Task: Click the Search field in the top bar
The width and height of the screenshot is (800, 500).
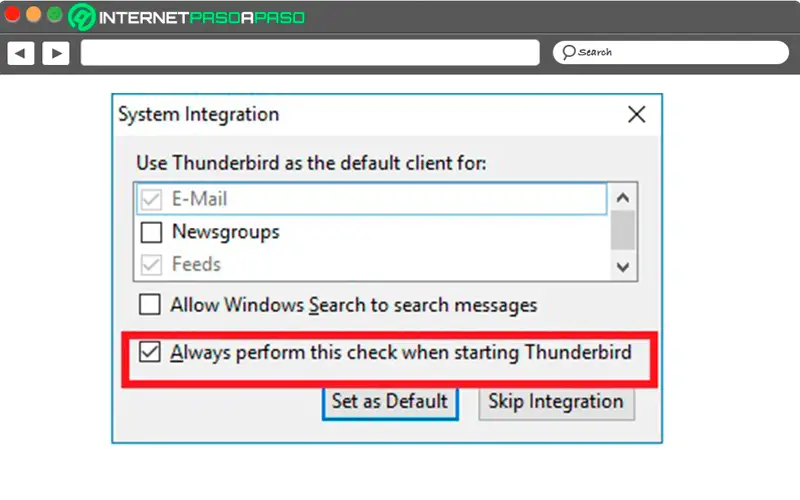Action: pos(670,53)
